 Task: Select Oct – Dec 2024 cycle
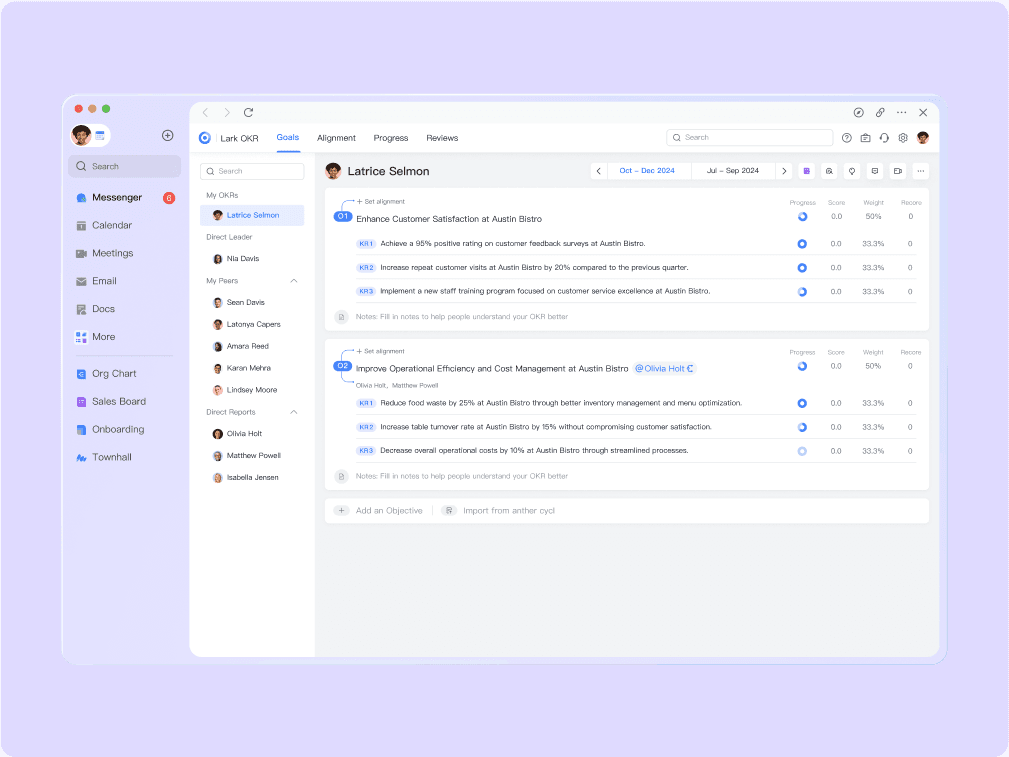coord(647,171)
